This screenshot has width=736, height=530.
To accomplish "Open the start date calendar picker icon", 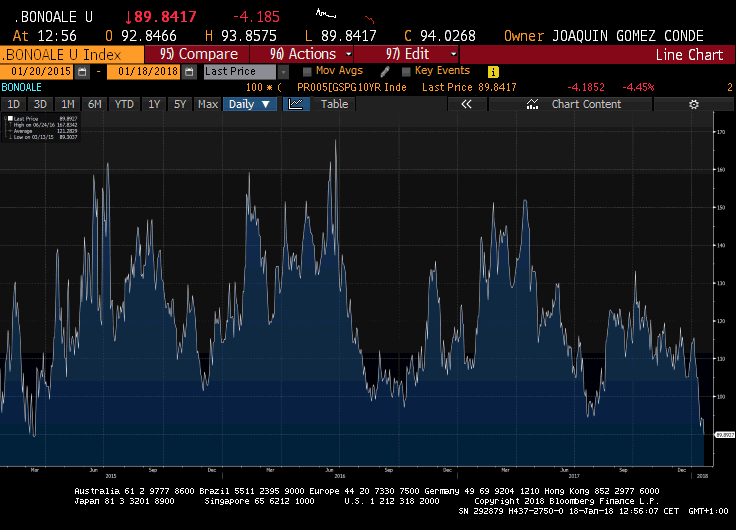I will (x=82, y=72).
